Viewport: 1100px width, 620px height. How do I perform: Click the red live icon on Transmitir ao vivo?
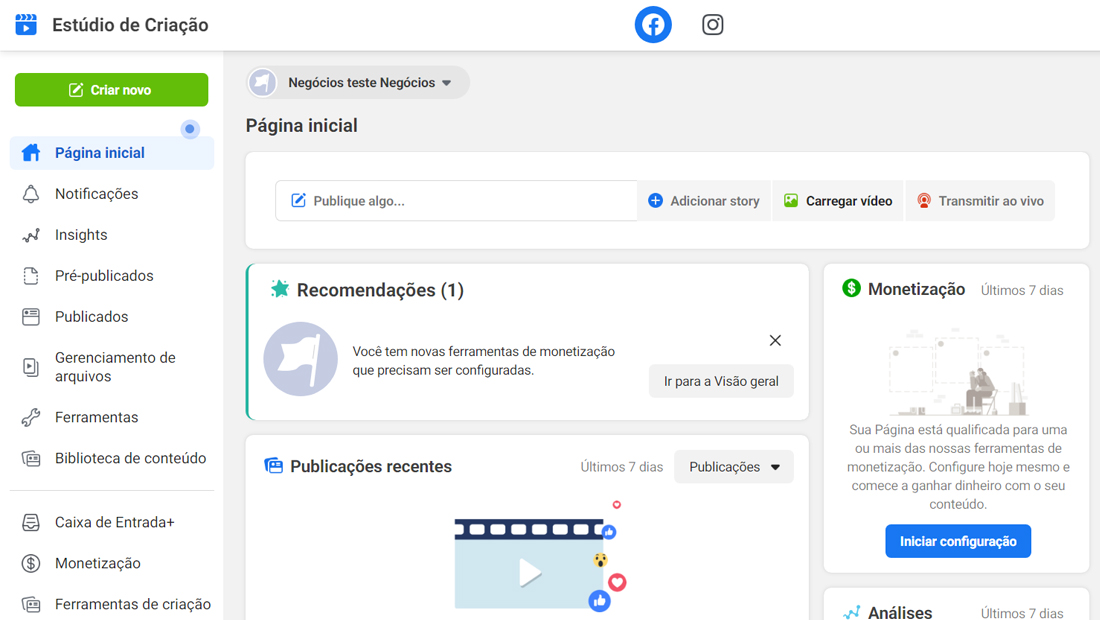click(x=924, y=201)
